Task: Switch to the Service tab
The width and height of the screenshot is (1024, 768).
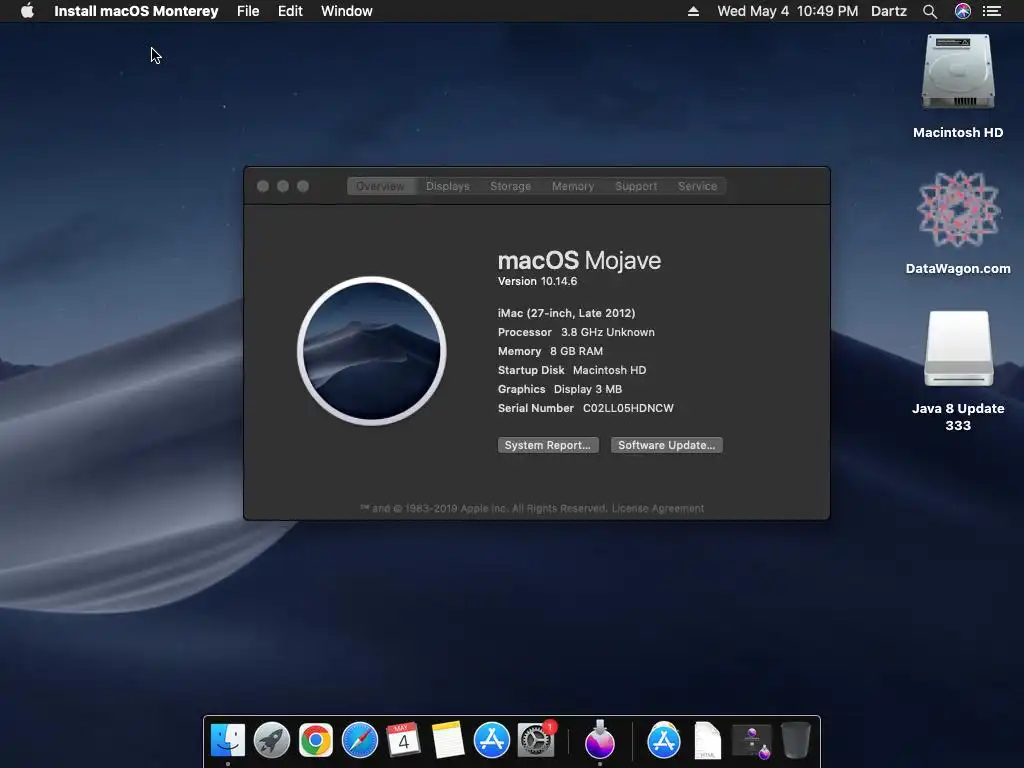Action: [697, 186]
